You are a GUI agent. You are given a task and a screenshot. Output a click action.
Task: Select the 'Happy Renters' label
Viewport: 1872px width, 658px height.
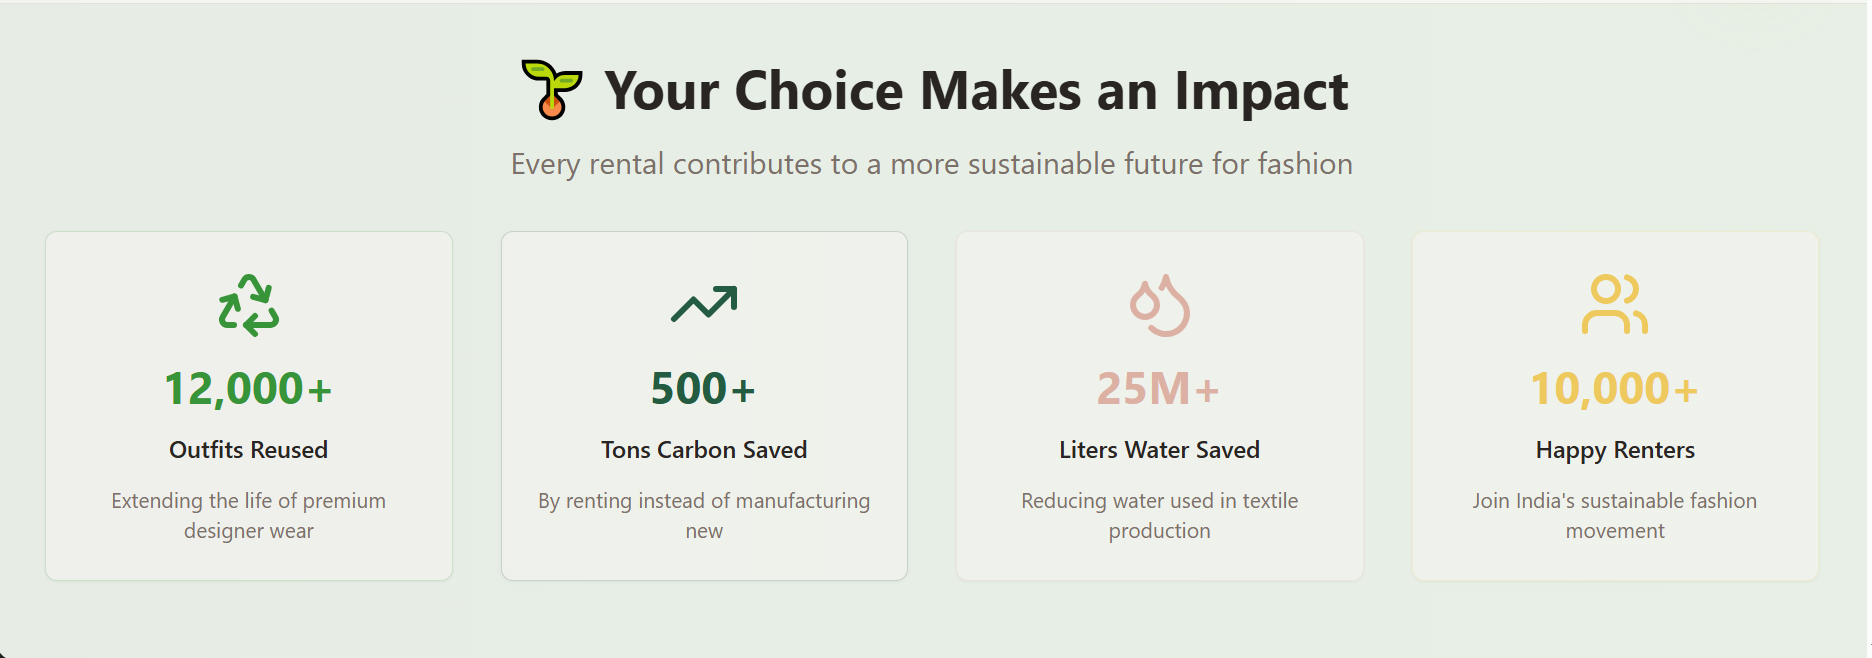[1615, 451]
